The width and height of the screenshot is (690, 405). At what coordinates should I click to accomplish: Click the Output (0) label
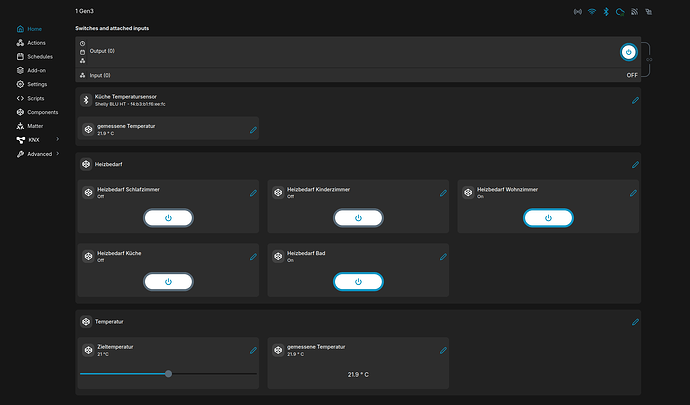pyautogui.click(x=102, y=51)
